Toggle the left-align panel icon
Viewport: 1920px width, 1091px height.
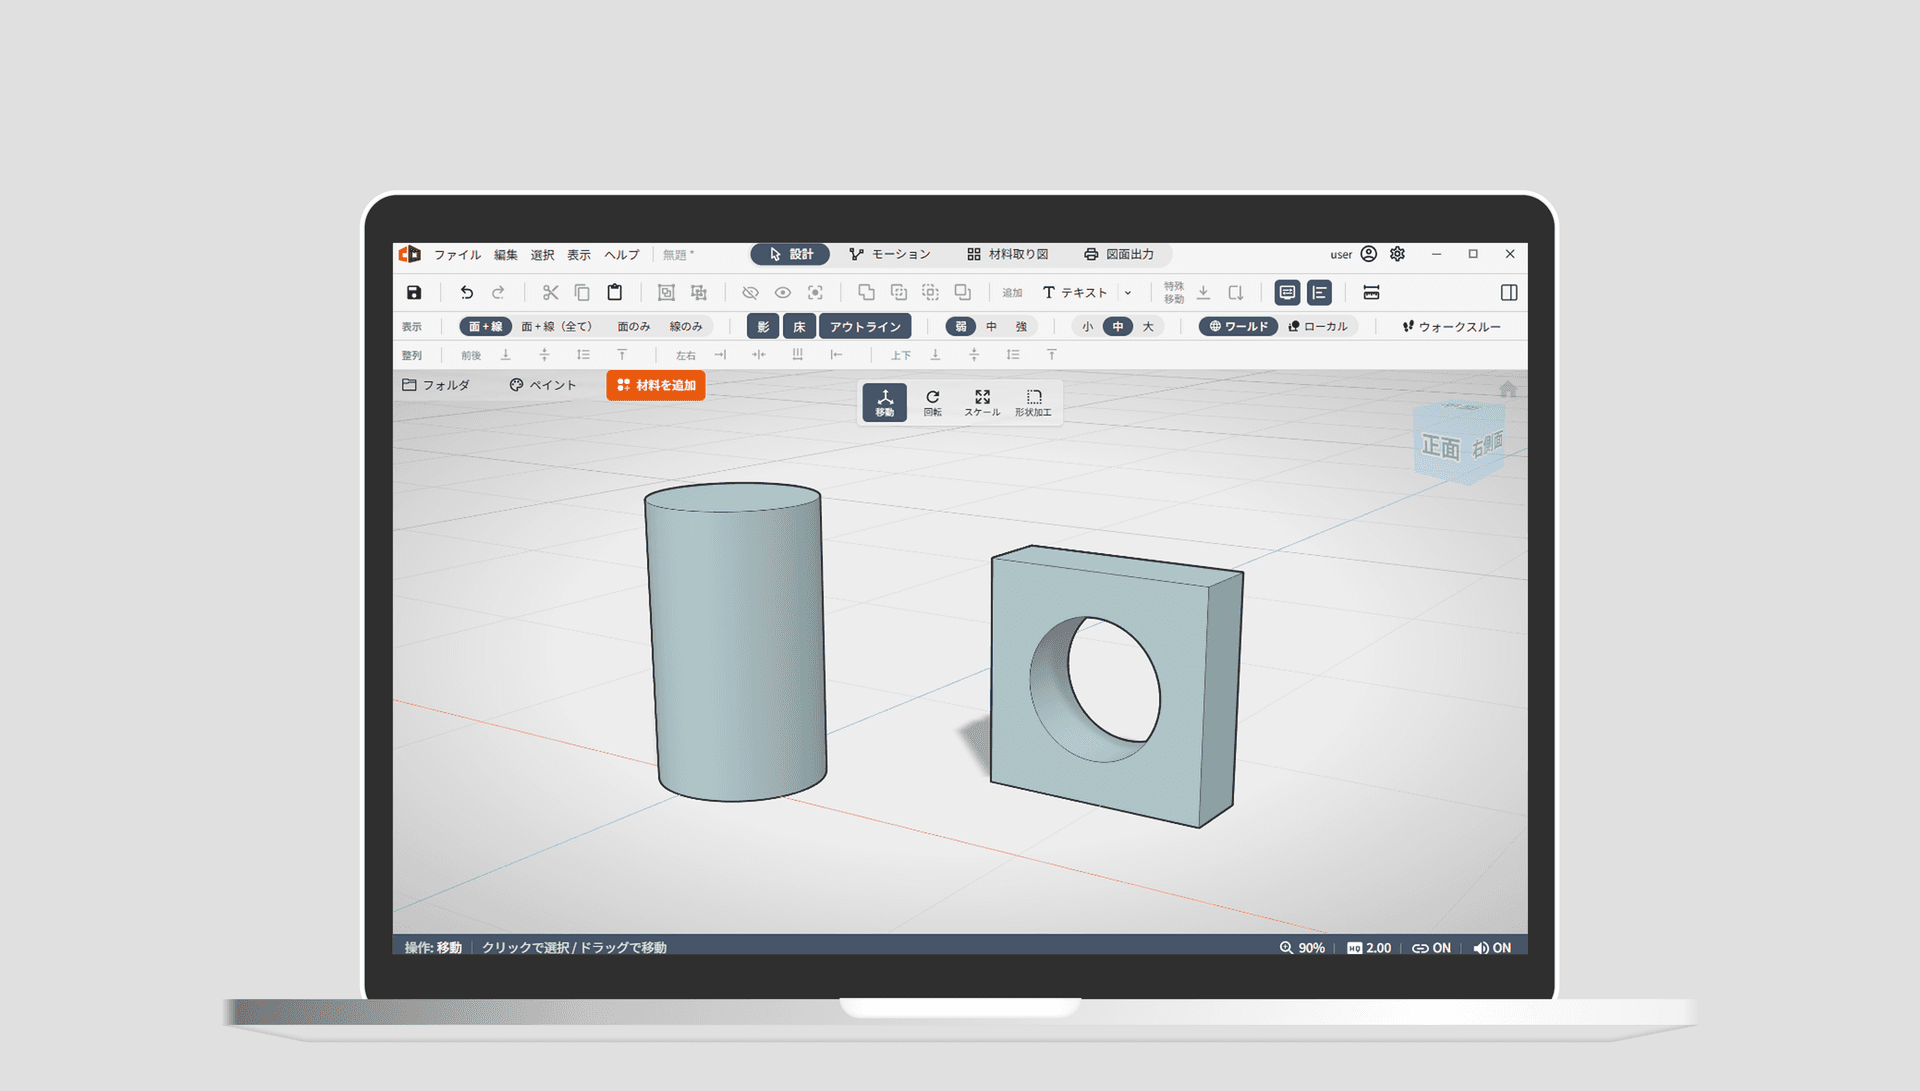1319,293
